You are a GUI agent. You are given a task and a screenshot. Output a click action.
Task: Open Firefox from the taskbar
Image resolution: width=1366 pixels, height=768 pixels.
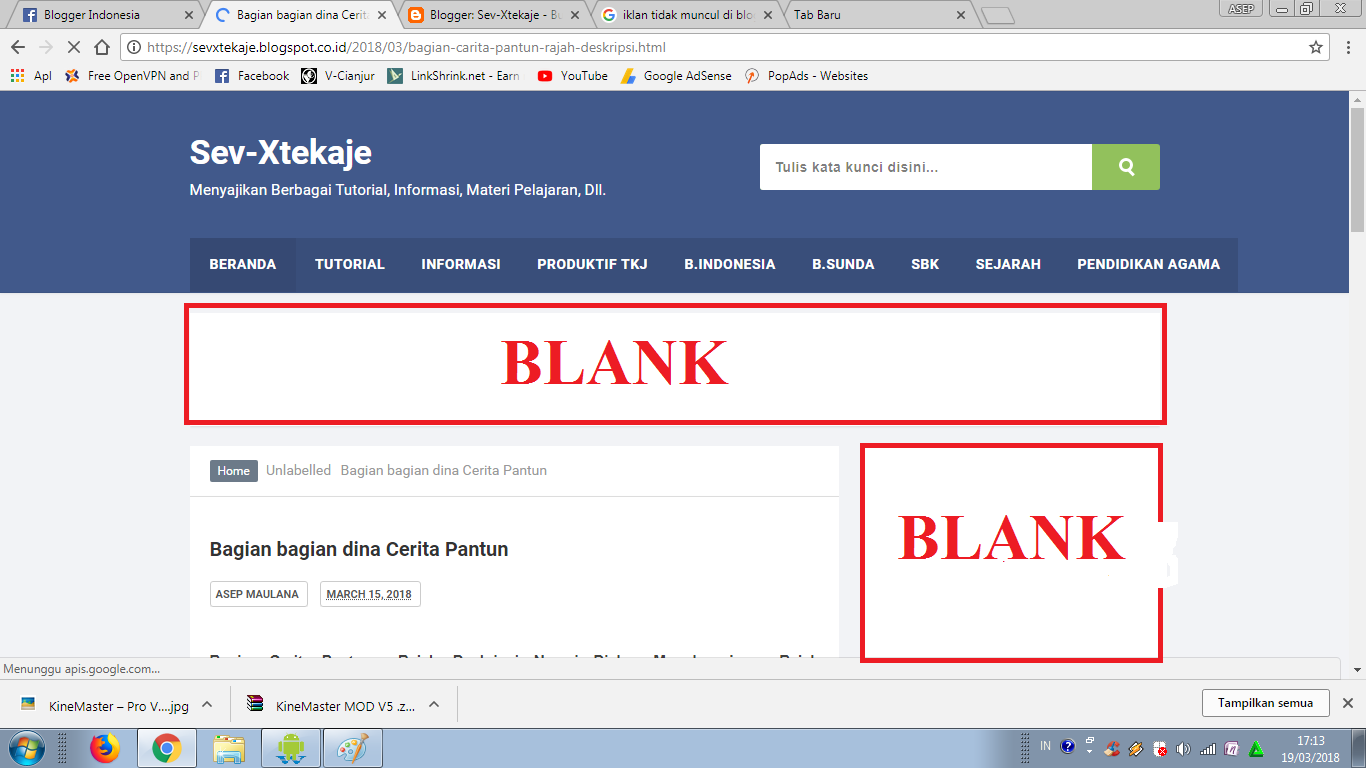coord(104,748)
